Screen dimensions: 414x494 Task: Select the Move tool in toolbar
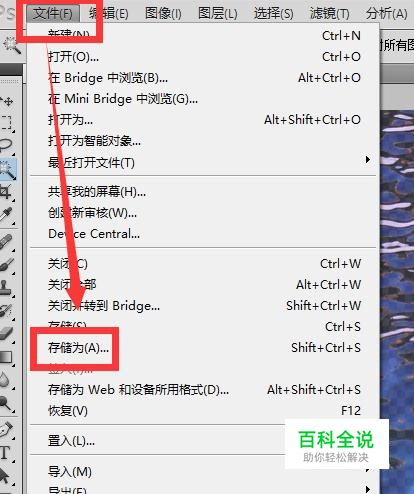7,101
